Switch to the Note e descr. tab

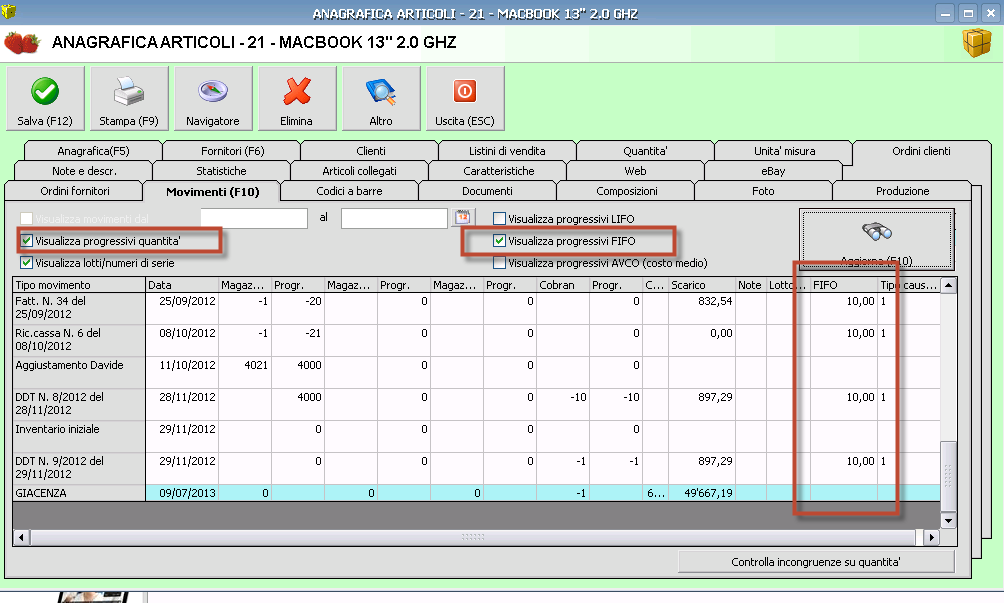coord(84,171)
